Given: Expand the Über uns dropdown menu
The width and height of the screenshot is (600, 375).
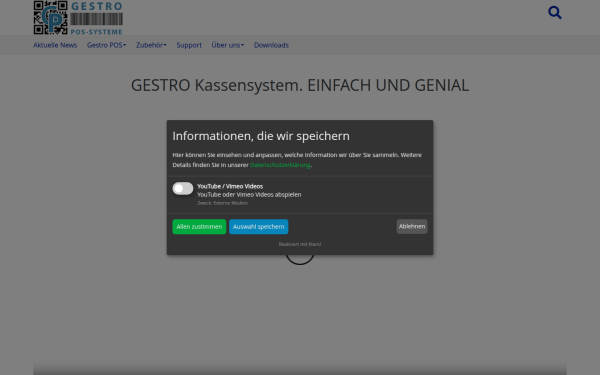Looking at the screenshot, I should click(x=228, y=45).
